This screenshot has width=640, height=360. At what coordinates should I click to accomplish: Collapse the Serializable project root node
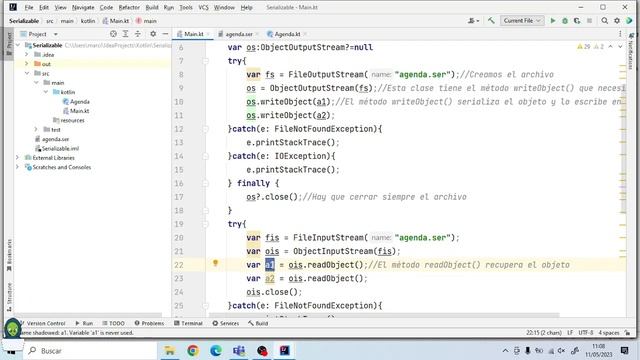[18, 45]
